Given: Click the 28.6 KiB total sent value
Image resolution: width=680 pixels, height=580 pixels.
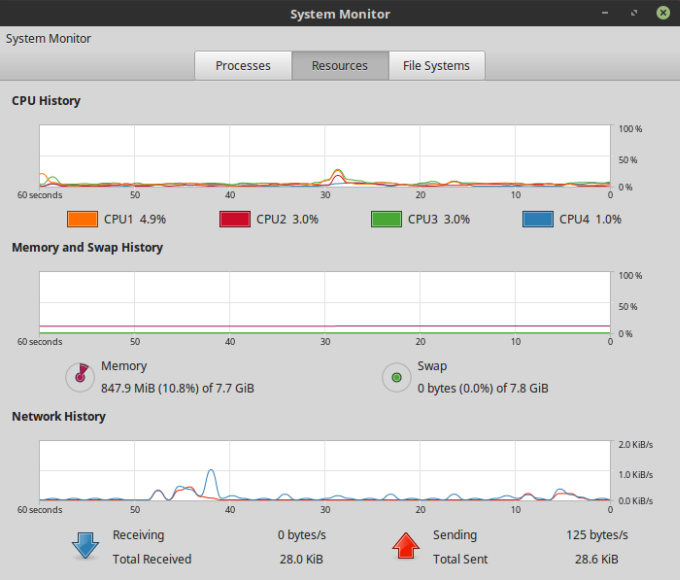Looking at the screenshot, I should click(597, 559).
